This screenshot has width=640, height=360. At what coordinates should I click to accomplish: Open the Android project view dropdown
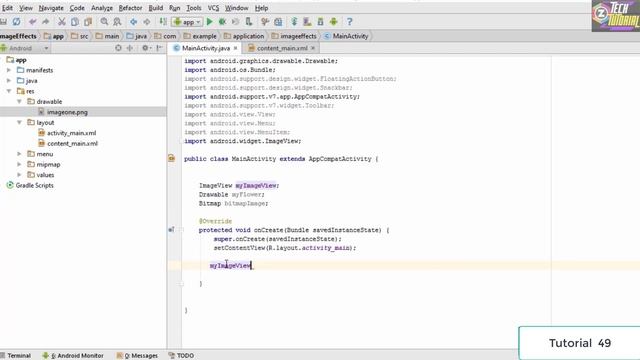click(25, 48)
